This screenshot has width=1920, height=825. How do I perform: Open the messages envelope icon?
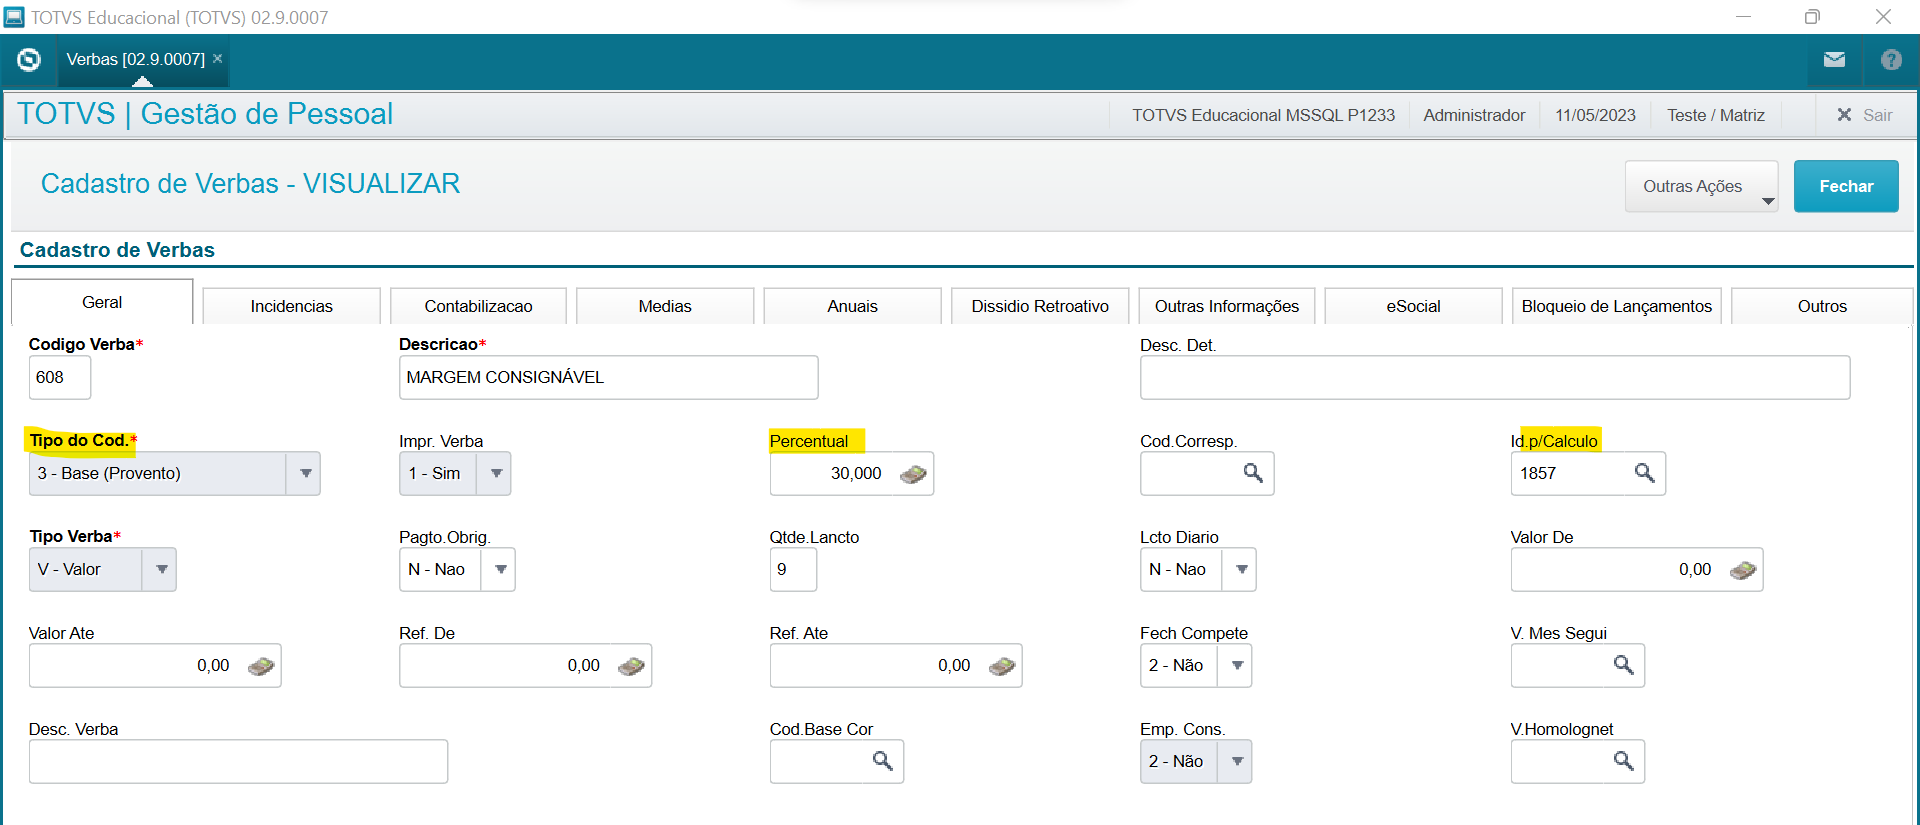pyautogui.click(x=1834, y=60)
